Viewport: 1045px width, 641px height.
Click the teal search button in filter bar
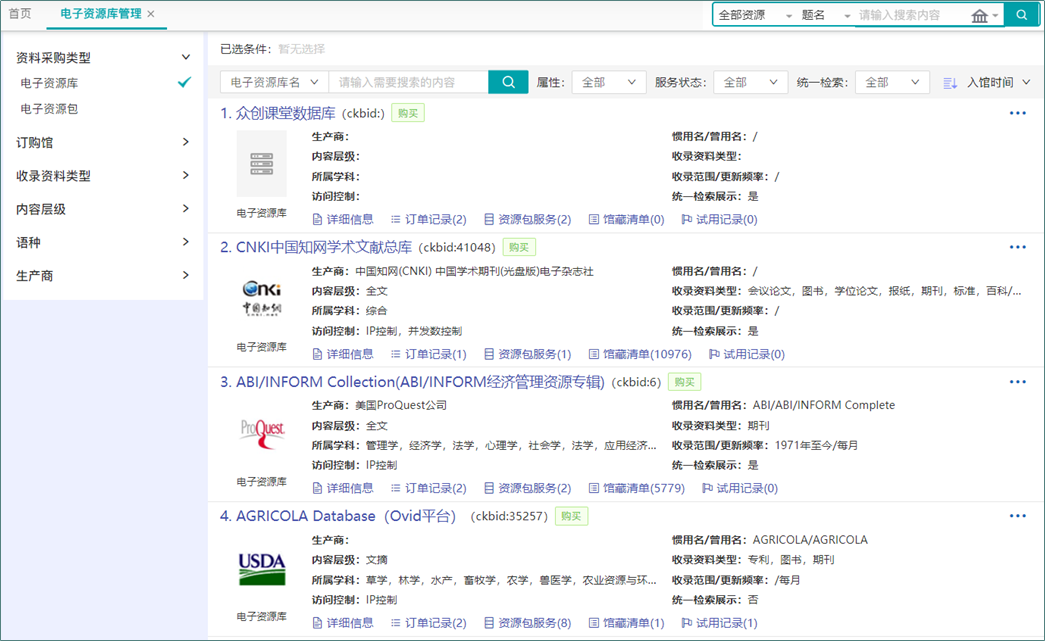pyautogui.click(x=508, y=82)
